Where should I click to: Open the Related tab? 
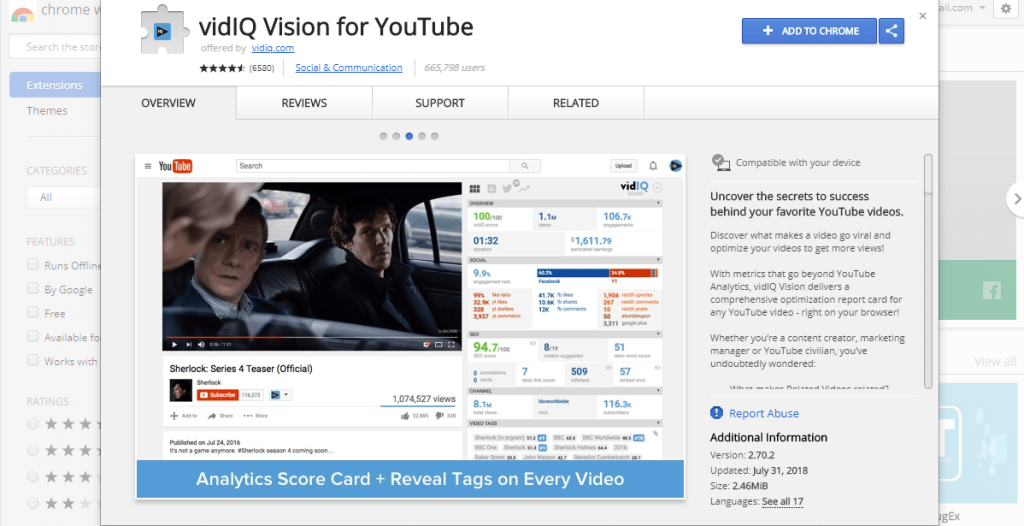(576, 103)
